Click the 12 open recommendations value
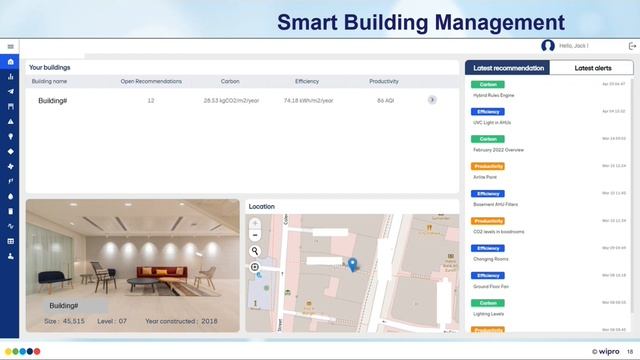 coord(151,100)
